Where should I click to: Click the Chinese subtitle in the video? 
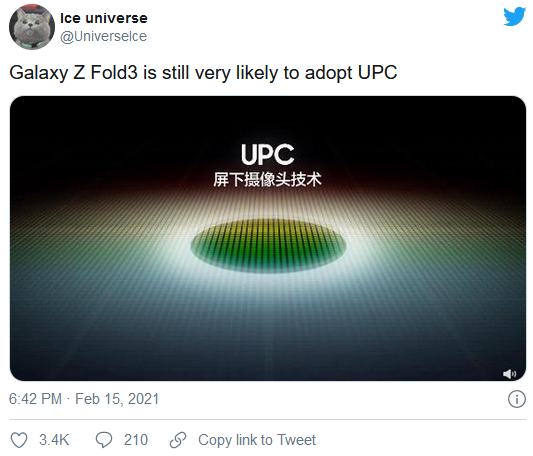[268, 180]
